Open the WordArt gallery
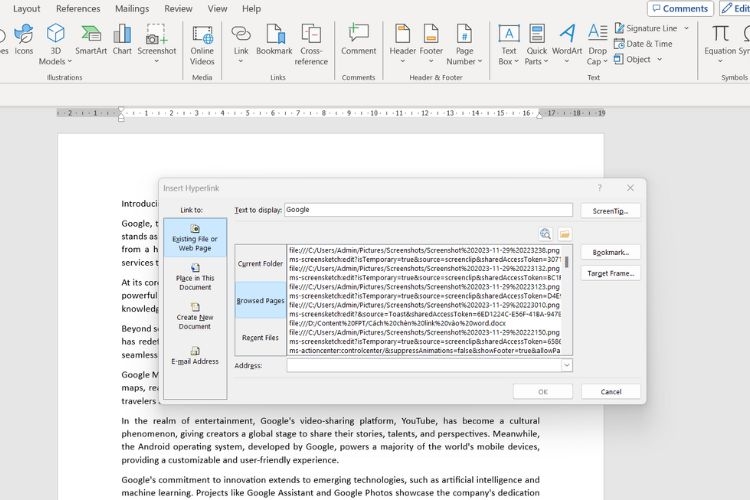Image resolution: width=750 pixels, height=500 pixels. pyautogui.click(x=567, y=45)
